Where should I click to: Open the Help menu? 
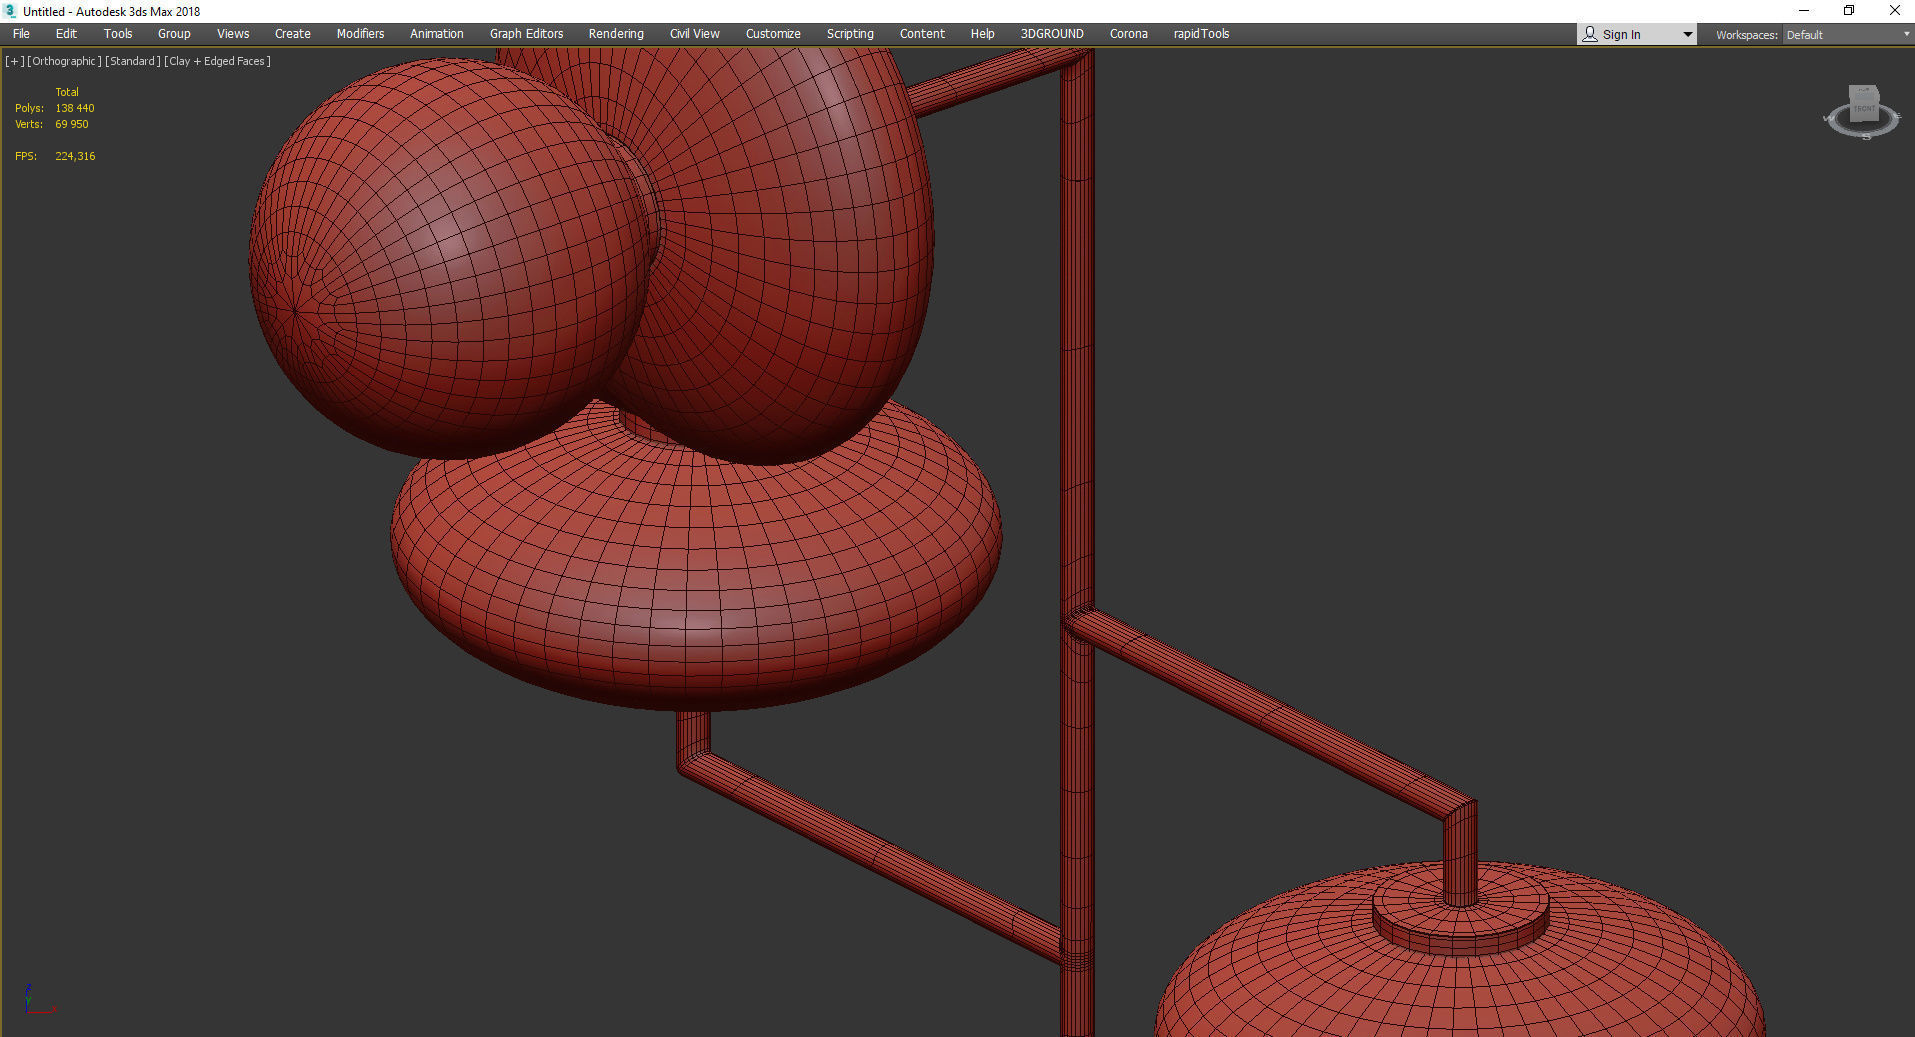[x=982, y=34]
